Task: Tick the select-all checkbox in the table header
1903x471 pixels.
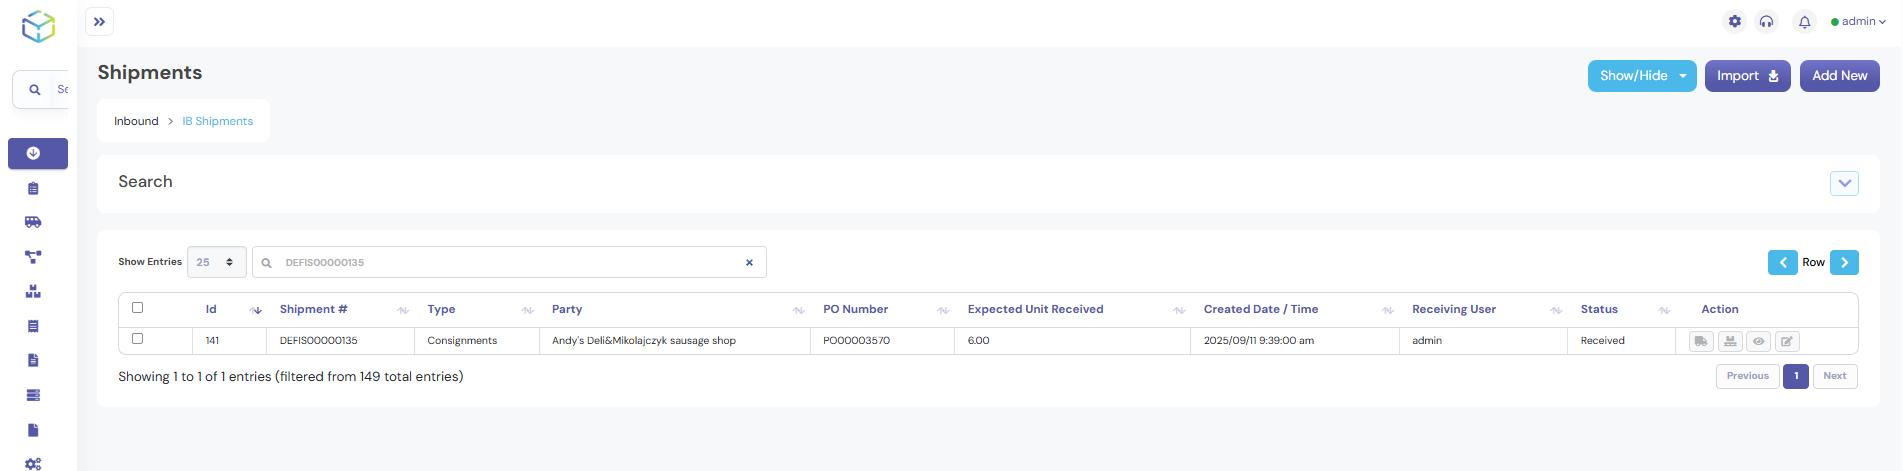Action: tap(138, 308)
